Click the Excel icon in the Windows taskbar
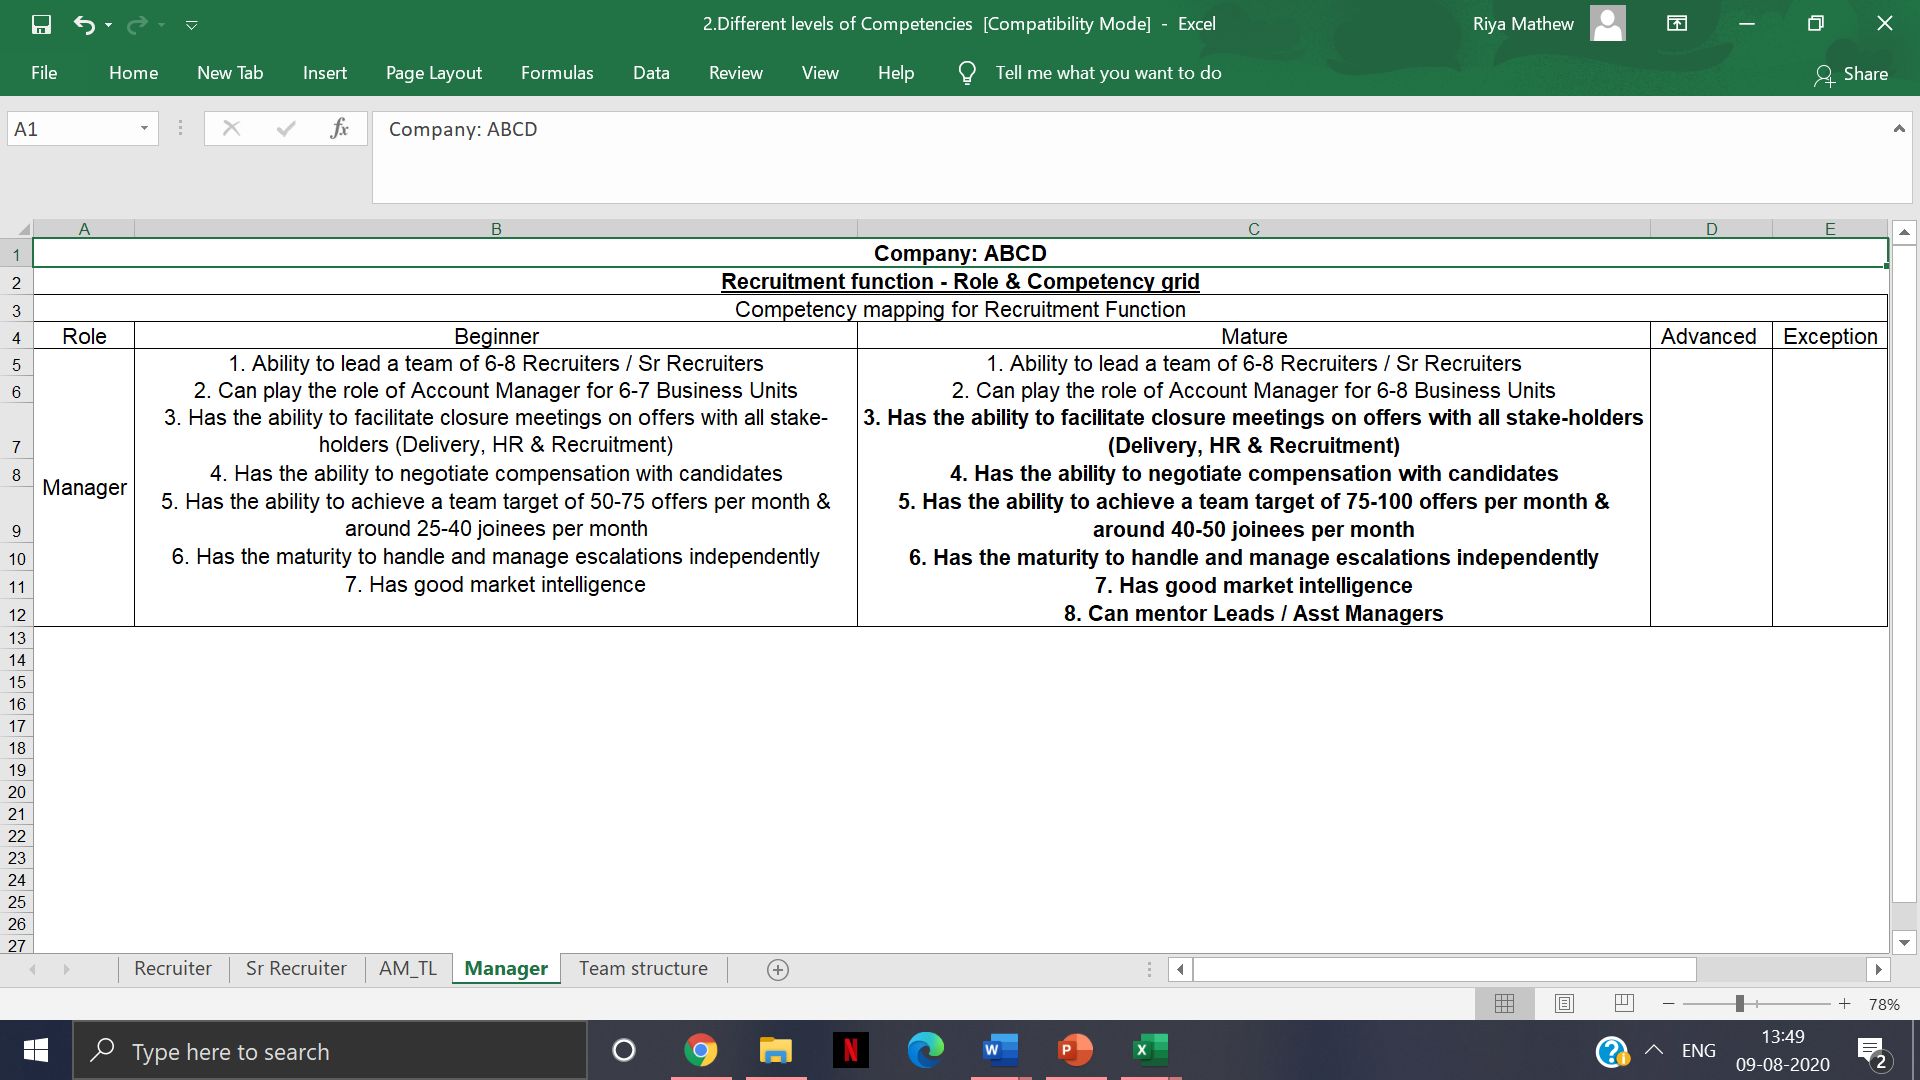This screenshot has height=1080, width=1920. point(1150,1050)
